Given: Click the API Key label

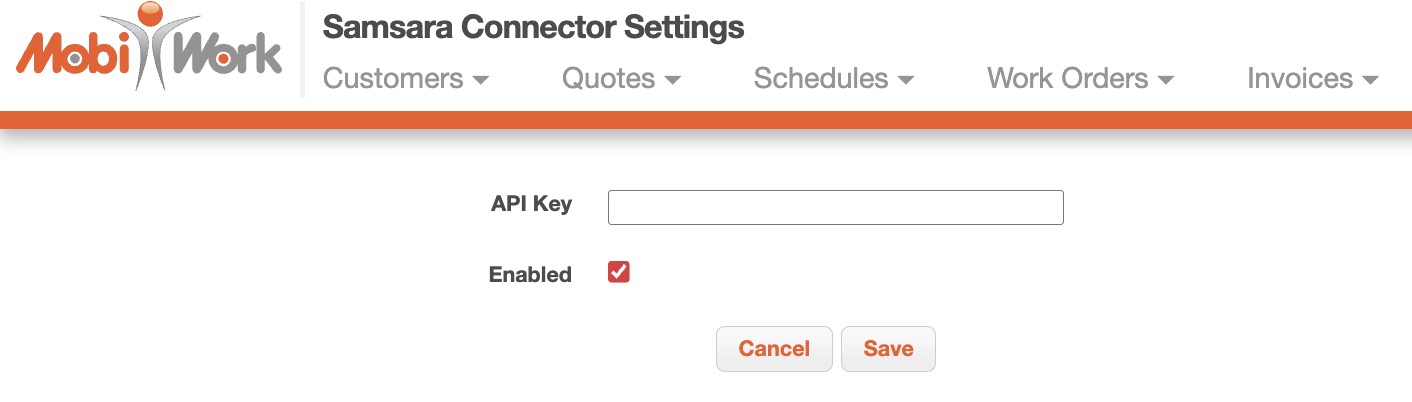Looking at the screenshot, I should tap(531, 204).
